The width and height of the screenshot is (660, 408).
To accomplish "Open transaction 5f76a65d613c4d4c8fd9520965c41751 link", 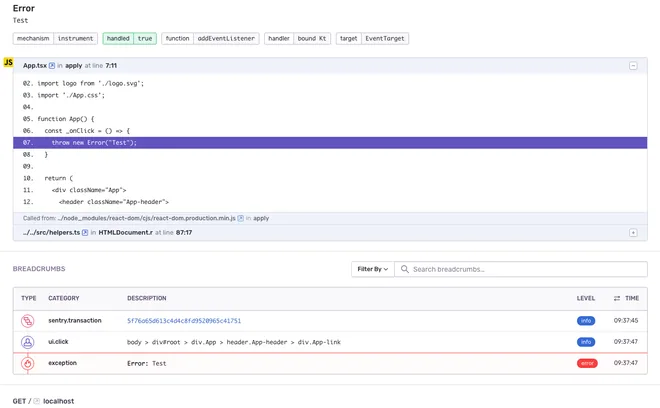I will tap(184, 320).
